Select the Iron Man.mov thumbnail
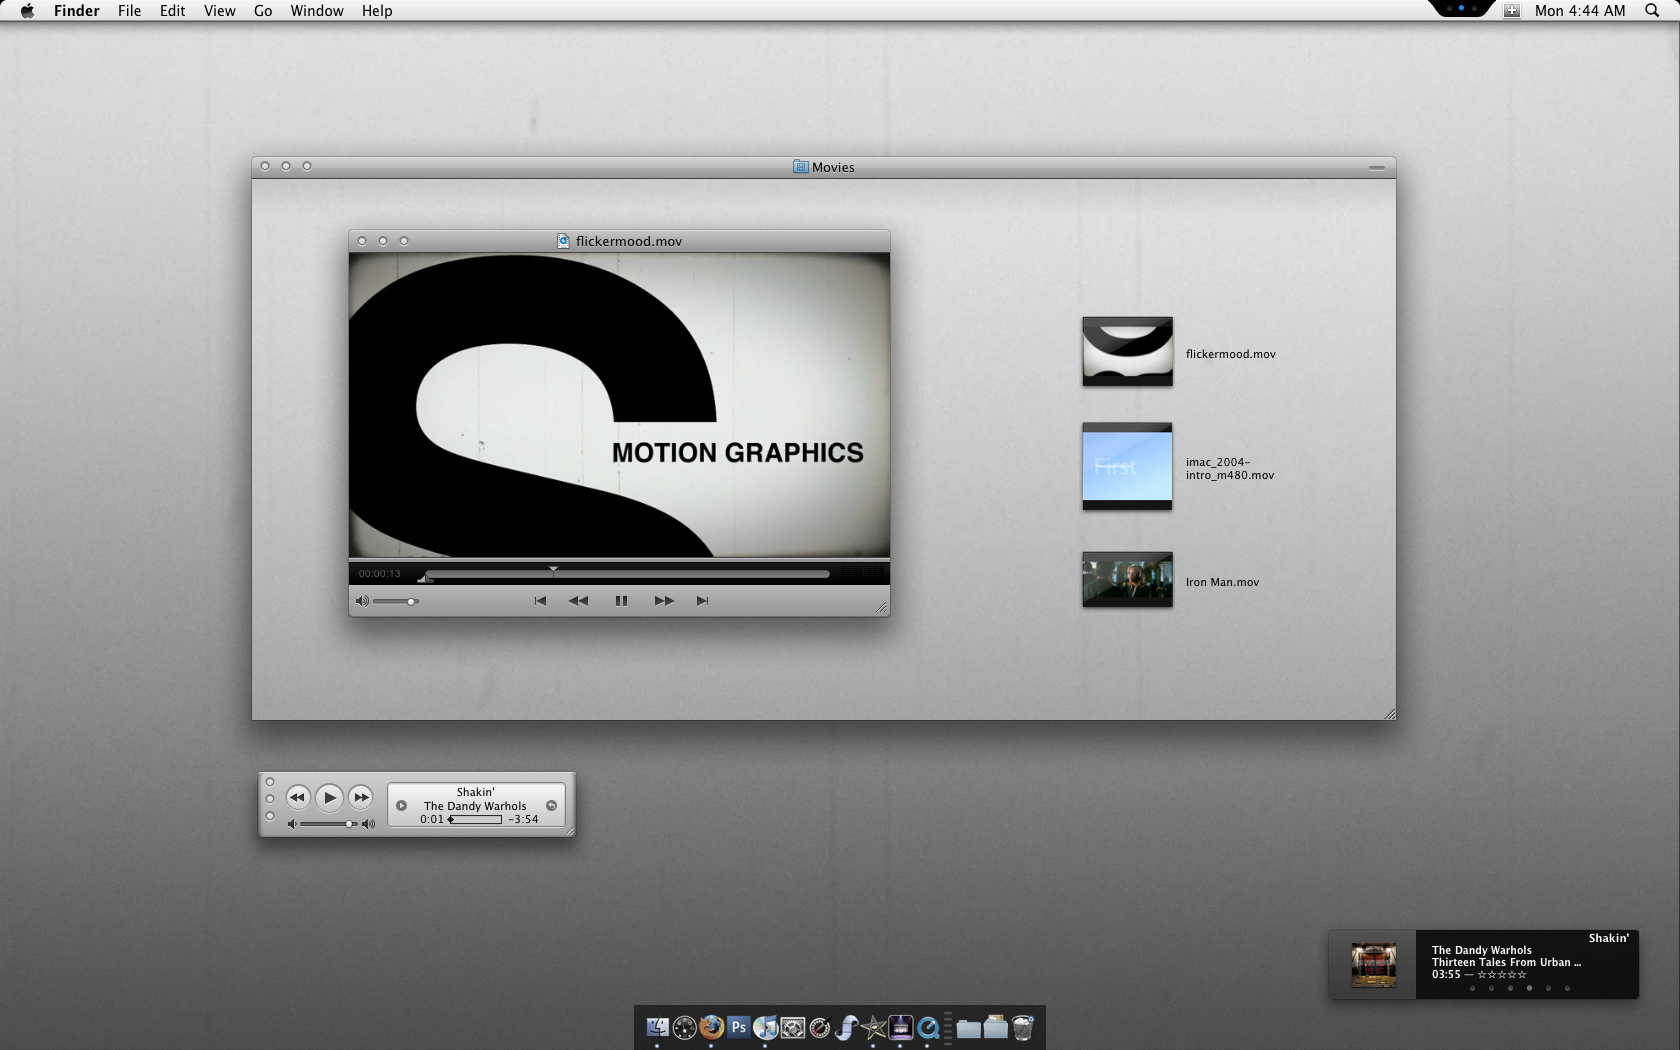Viewport: 1680px width, 1050px height. [1127, 579]
